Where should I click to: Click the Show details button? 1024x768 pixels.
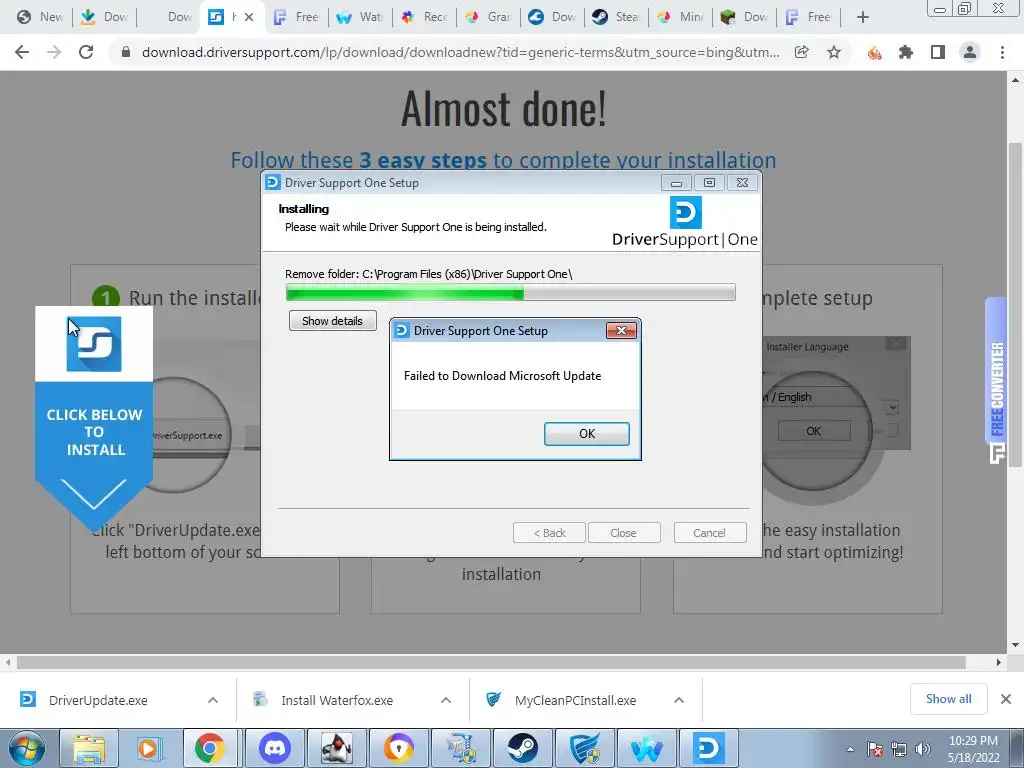332,321
